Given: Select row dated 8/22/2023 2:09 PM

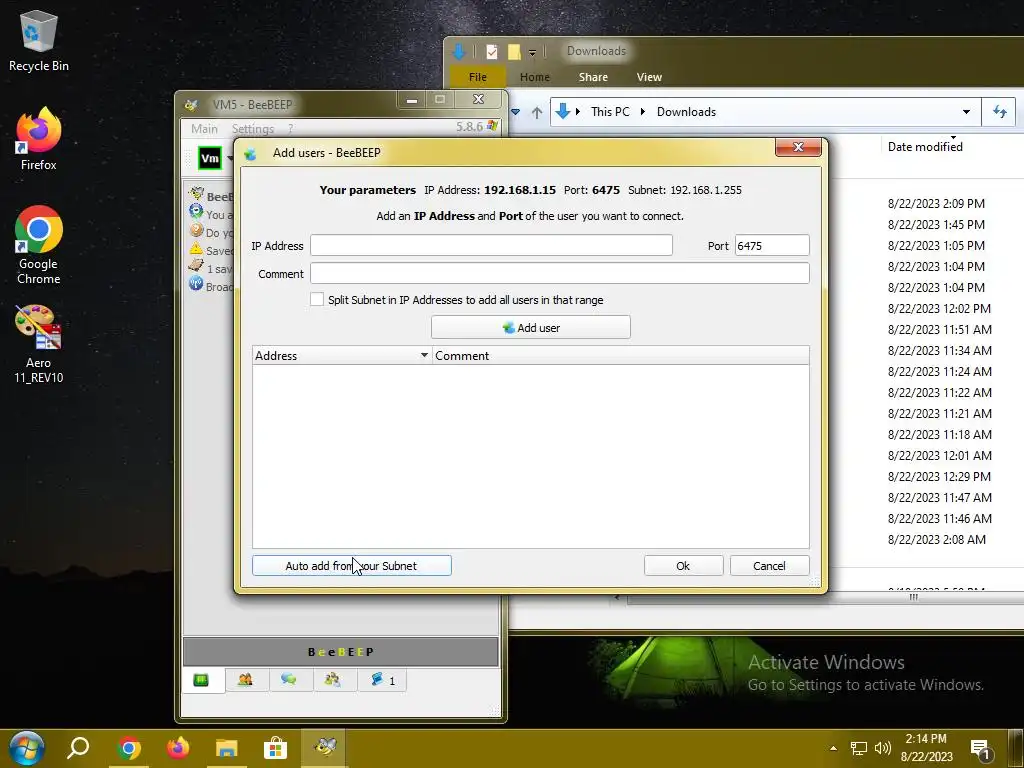Looking at the screenshot, I should [x=936, y=203].
